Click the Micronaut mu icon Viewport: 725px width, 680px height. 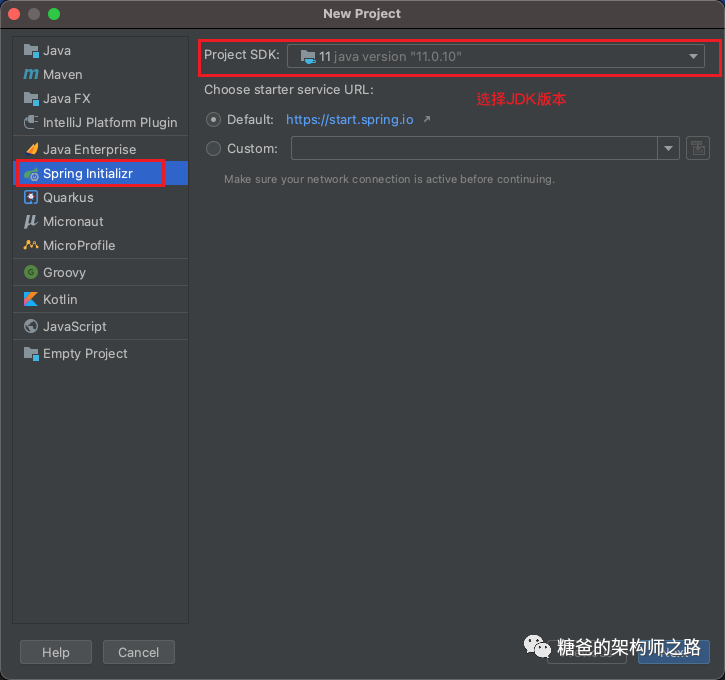click(31, 221)
